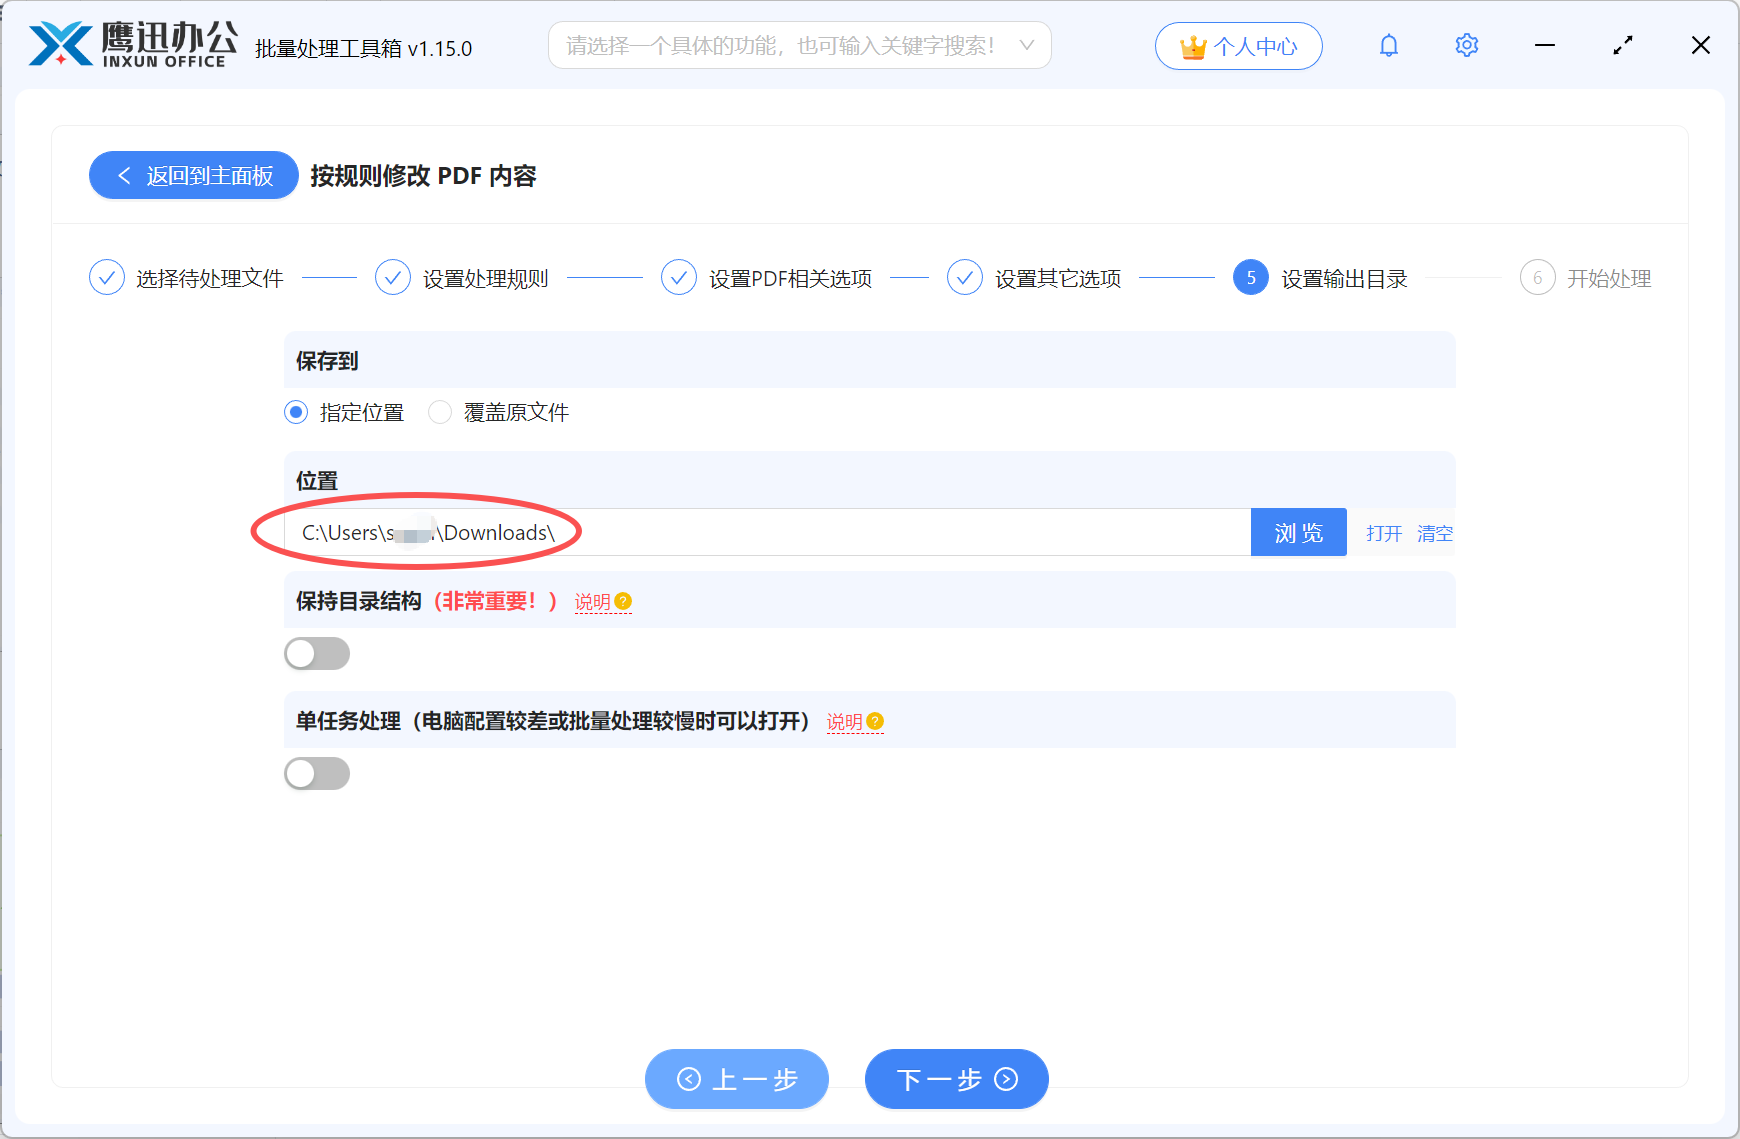Image resolution: width=1740 pixels, height=1139 pixels.
Task: Select the 指定位置 radio option
Action: (x=295, y=412)
